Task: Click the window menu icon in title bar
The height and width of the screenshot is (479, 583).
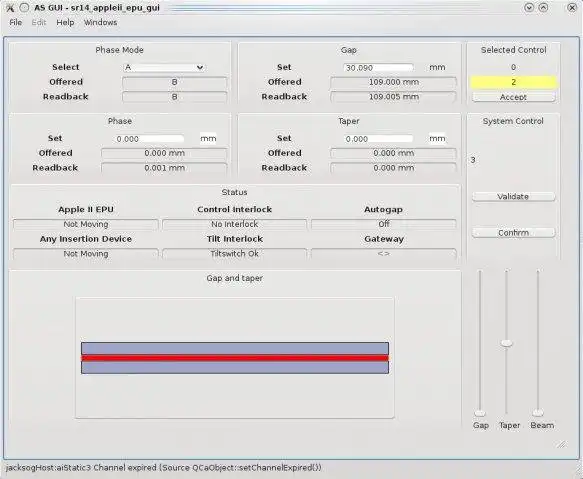Action: pyautogui.click(x=10, y=8)
